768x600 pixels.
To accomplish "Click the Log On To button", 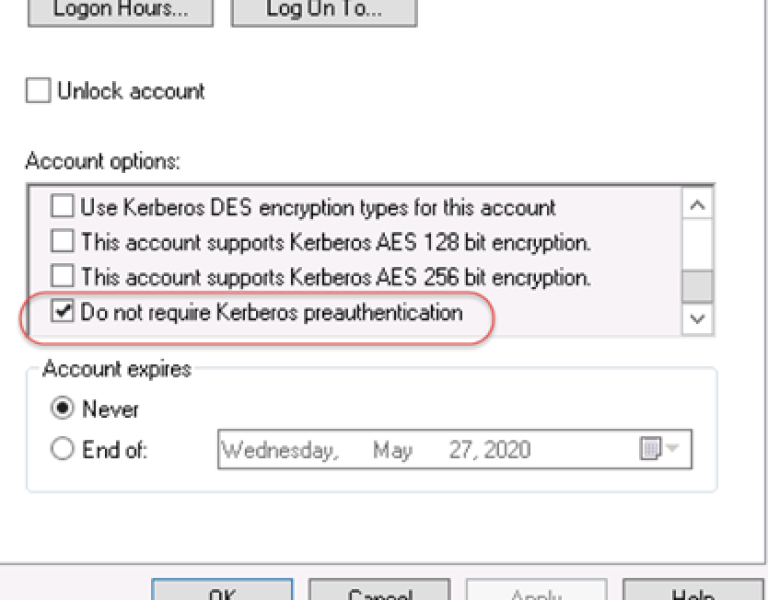I will [x=323, y=10].
